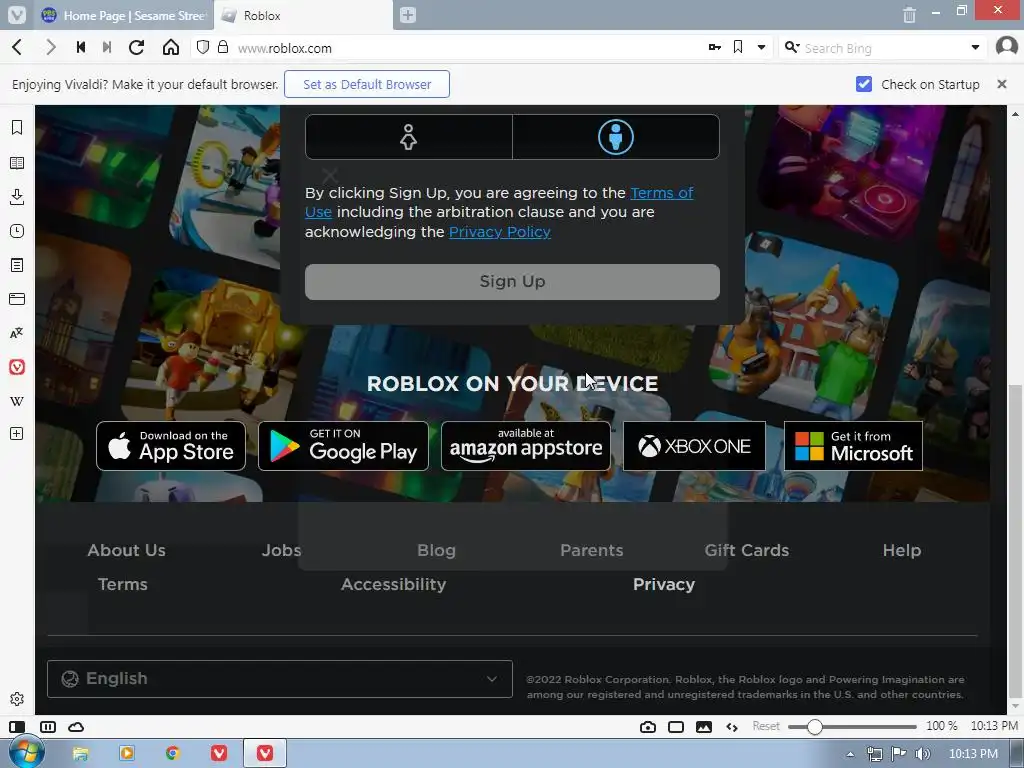Open the Jobs footer link

[281, 551]
